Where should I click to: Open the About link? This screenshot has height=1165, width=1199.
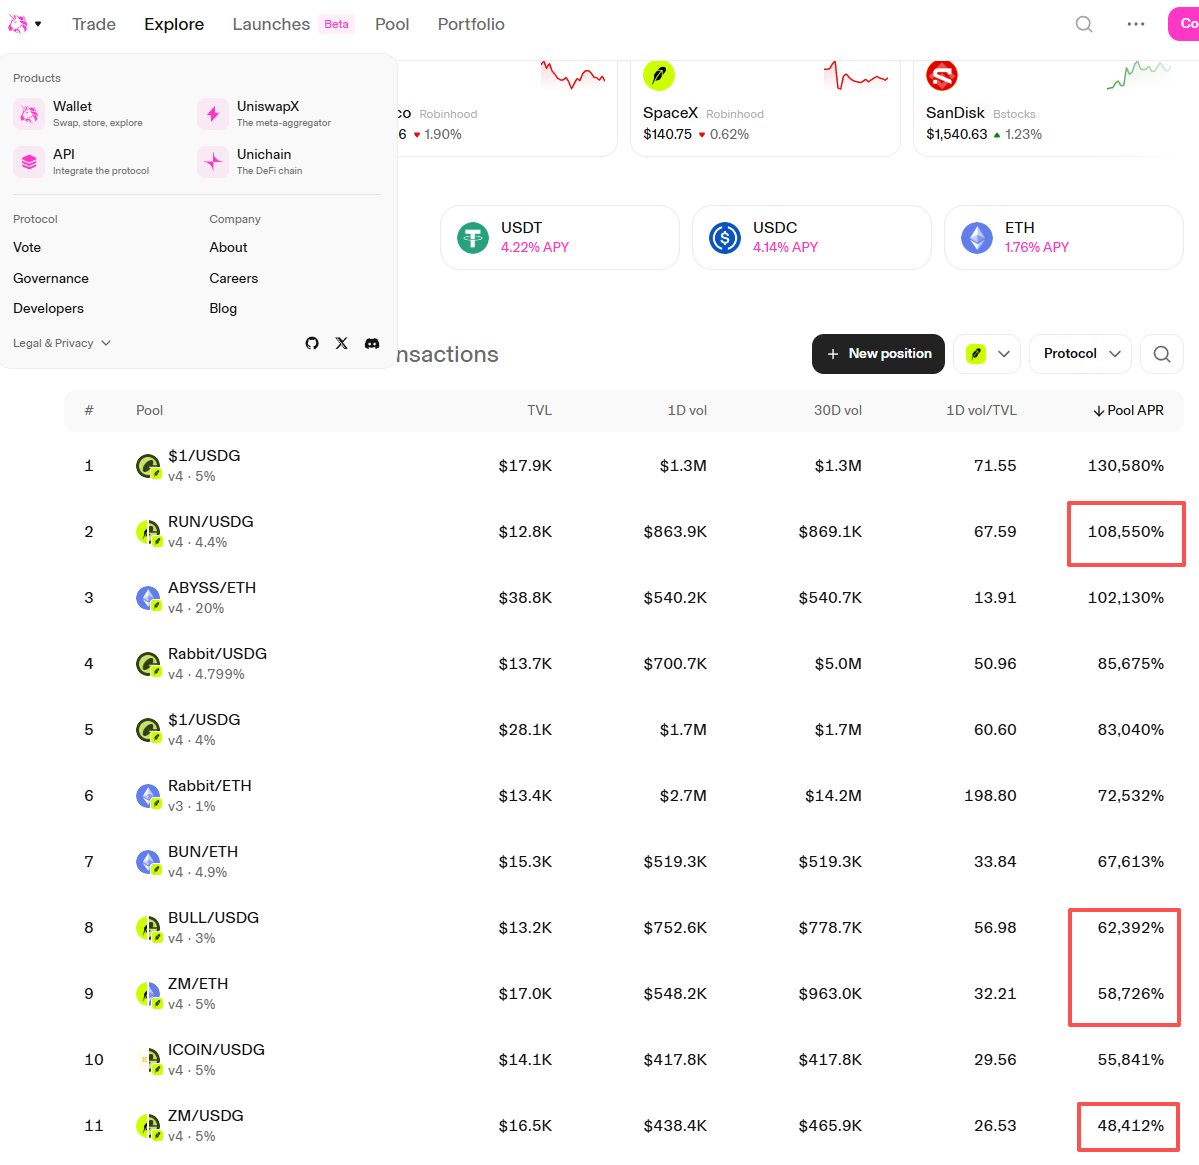pos(228,248)
